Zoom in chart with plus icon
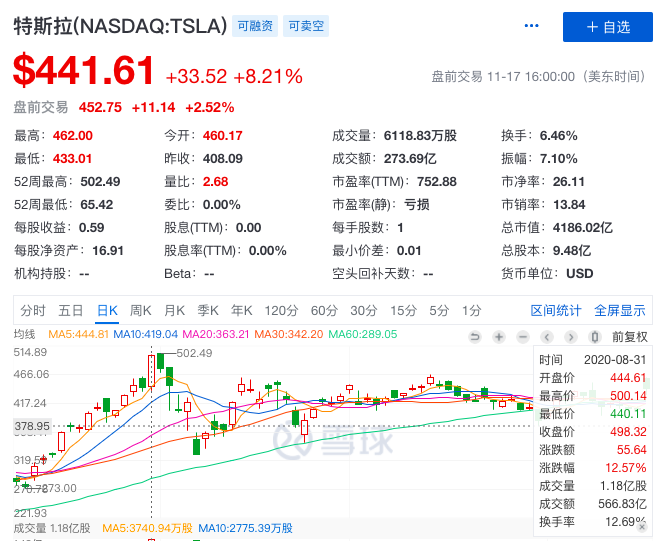The height and width of the screenshot is (541, 661). pos(498,337)
